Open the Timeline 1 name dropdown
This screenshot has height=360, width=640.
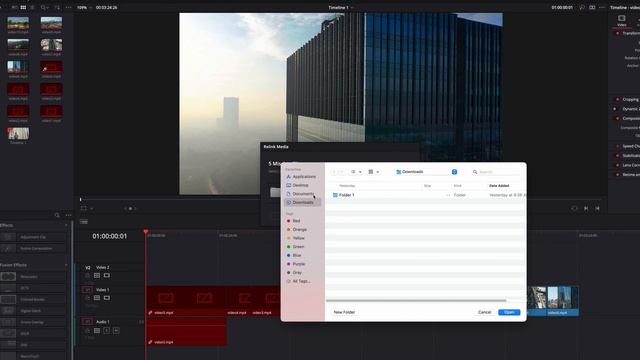pos(341,7)
